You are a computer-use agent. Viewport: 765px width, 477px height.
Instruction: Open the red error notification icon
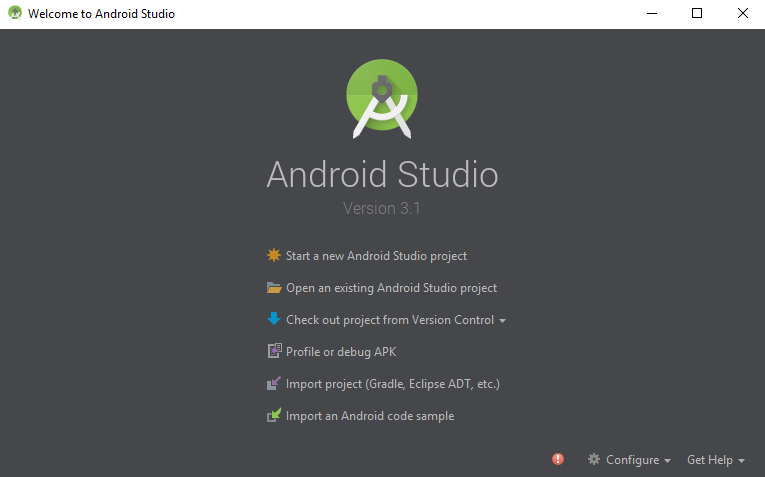point(558,459)
